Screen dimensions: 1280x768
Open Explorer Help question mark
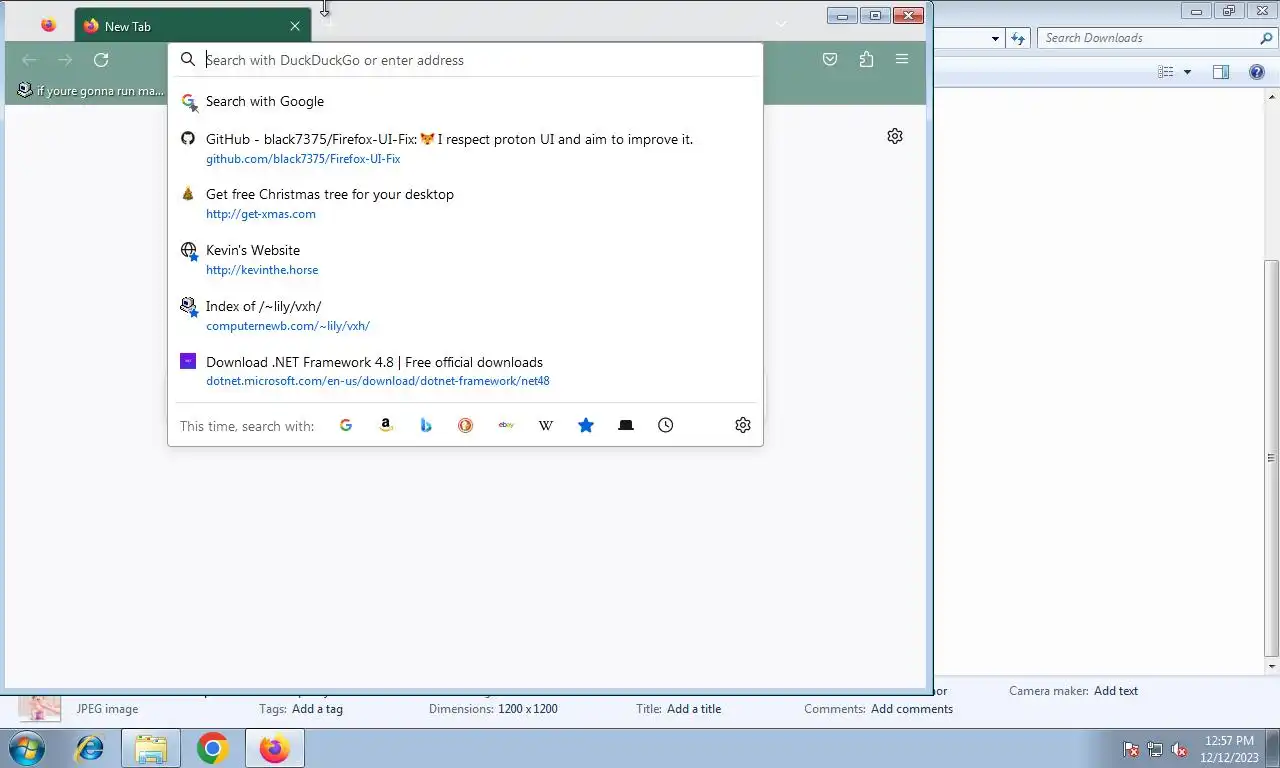1257,72
